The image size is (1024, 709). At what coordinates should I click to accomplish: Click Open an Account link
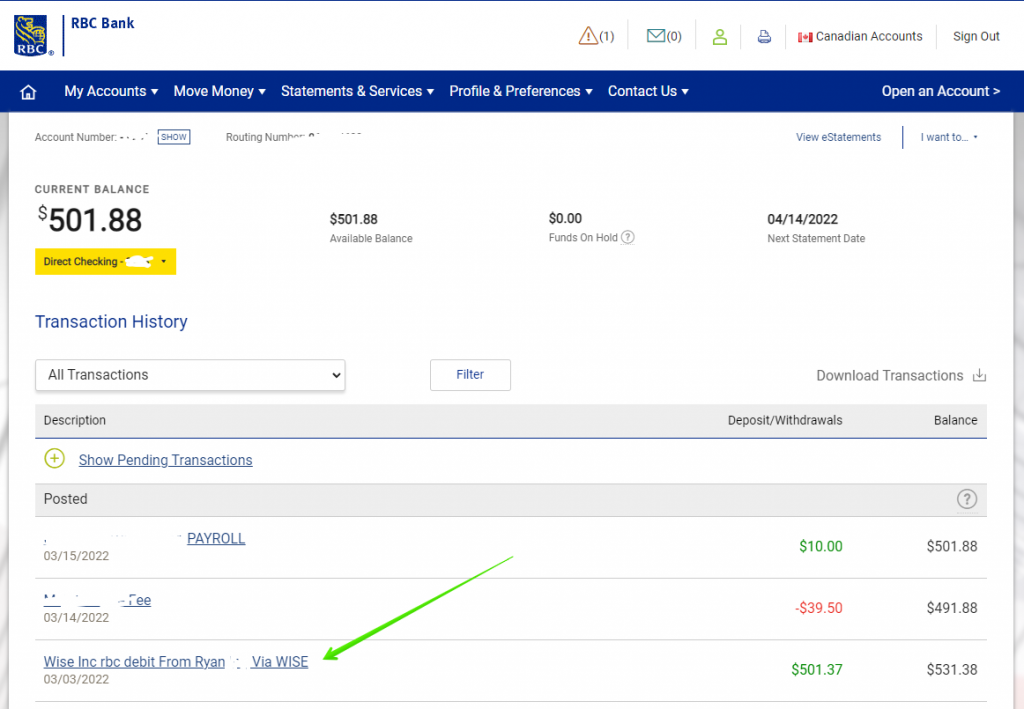pyautogui.click(x=940, y=91)
